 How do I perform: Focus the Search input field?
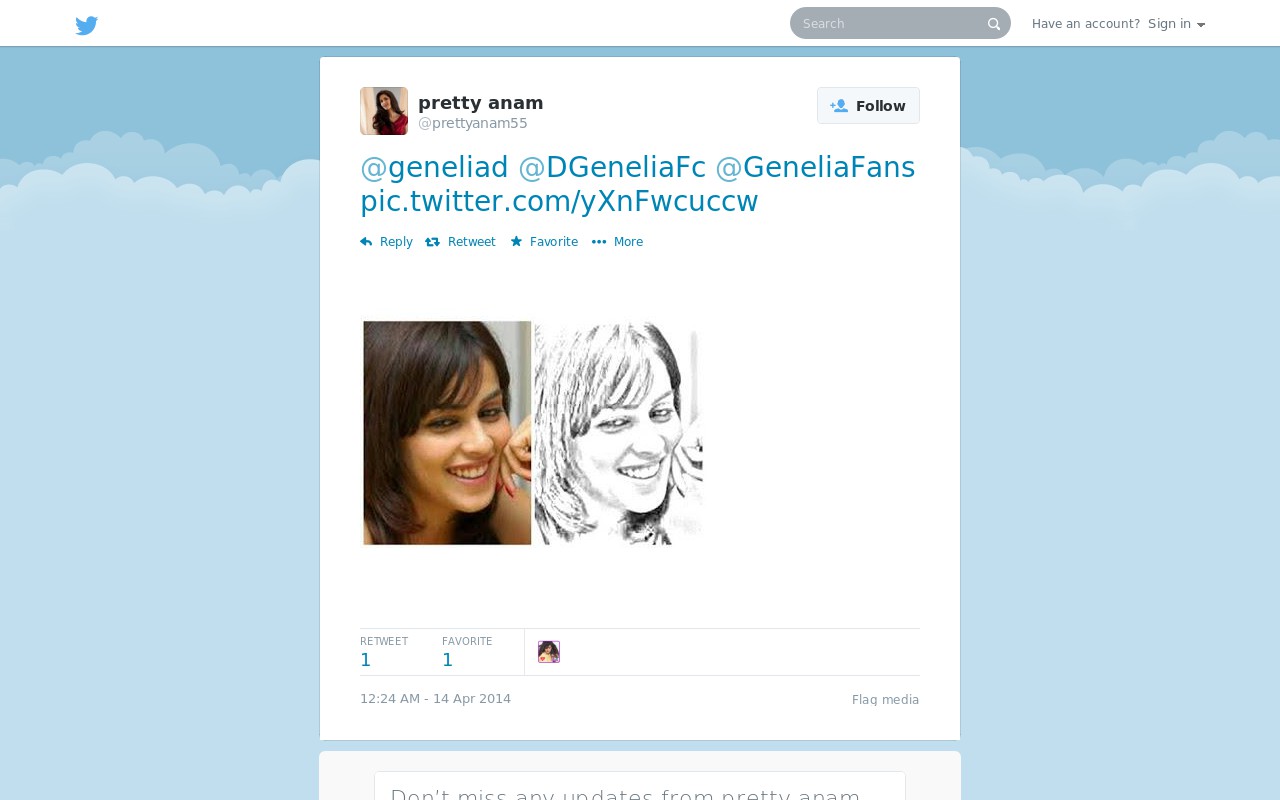[890, 24]
